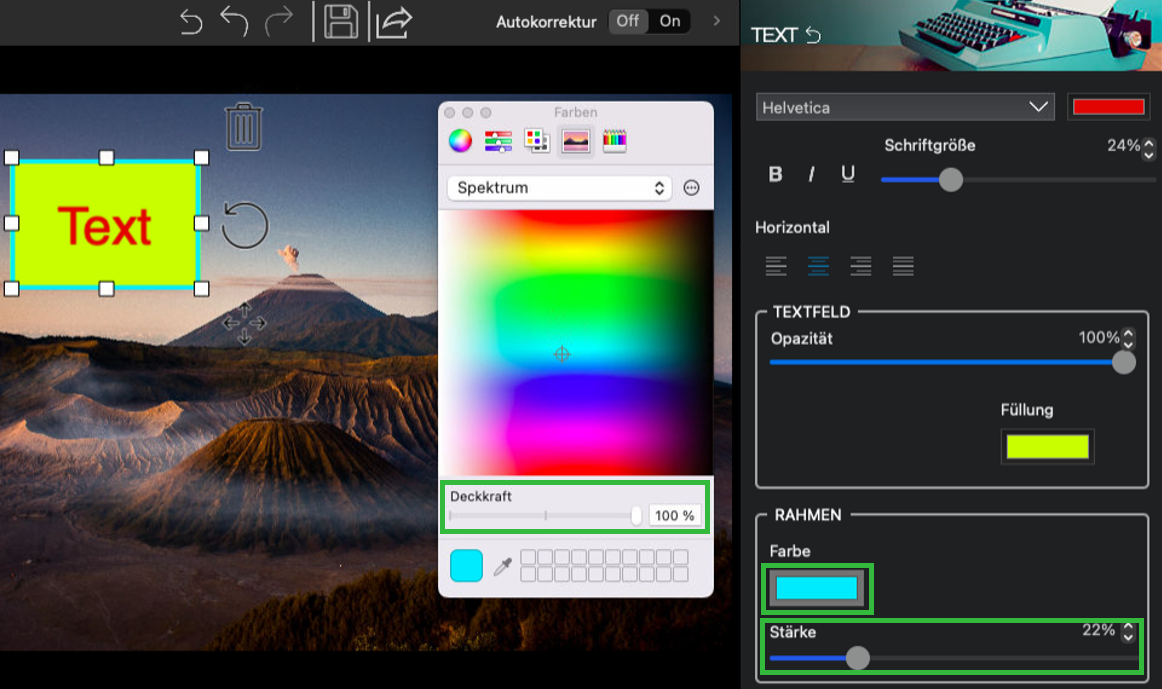Select center horizontal text alignment
Screen dimensions: 1162x689
(819, 266)
